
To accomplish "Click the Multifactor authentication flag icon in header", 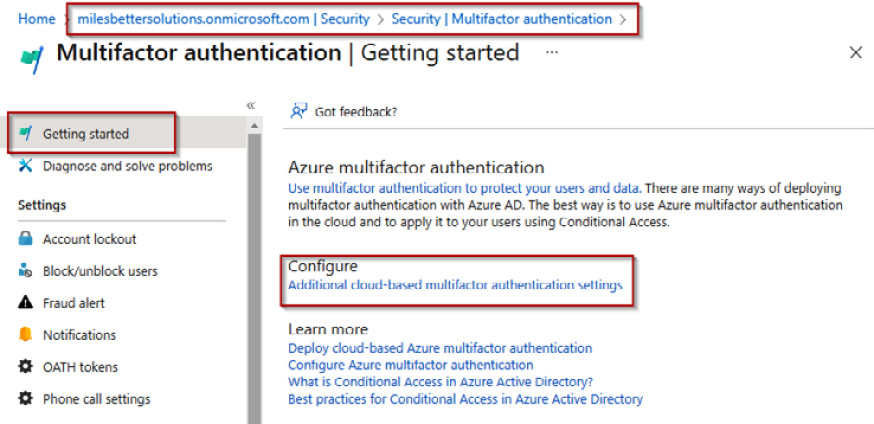I will pos(32,60).
